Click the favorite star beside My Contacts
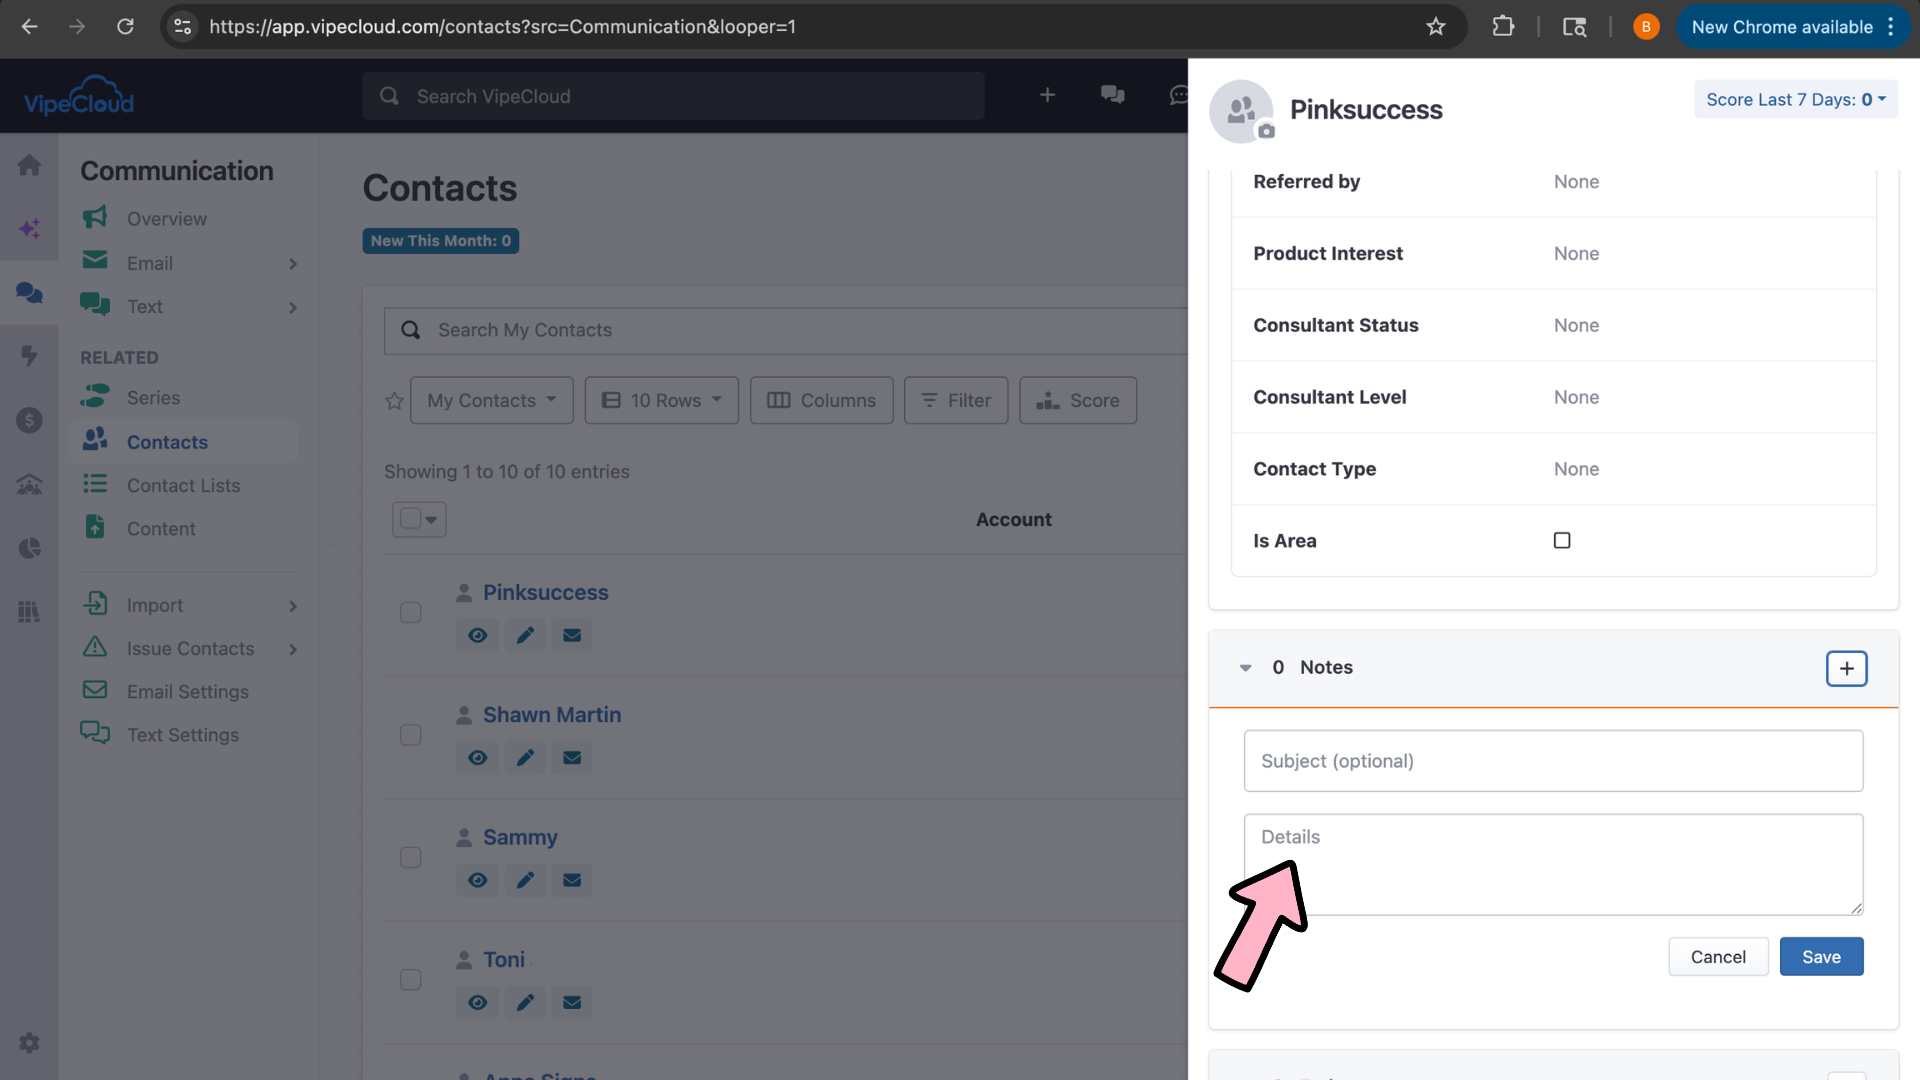Screen dimensions: 1920x1080 coord(394,401)
